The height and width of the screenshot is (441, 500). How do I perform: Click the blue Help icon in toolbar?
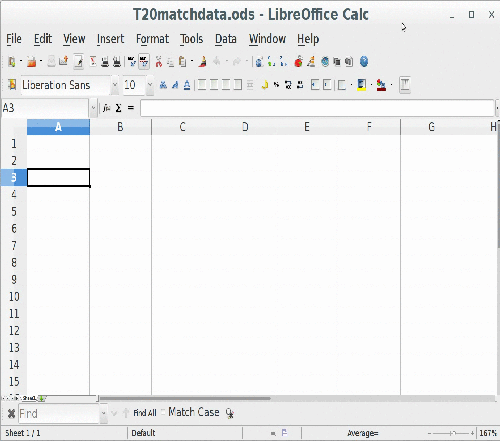tap(364, 62)
